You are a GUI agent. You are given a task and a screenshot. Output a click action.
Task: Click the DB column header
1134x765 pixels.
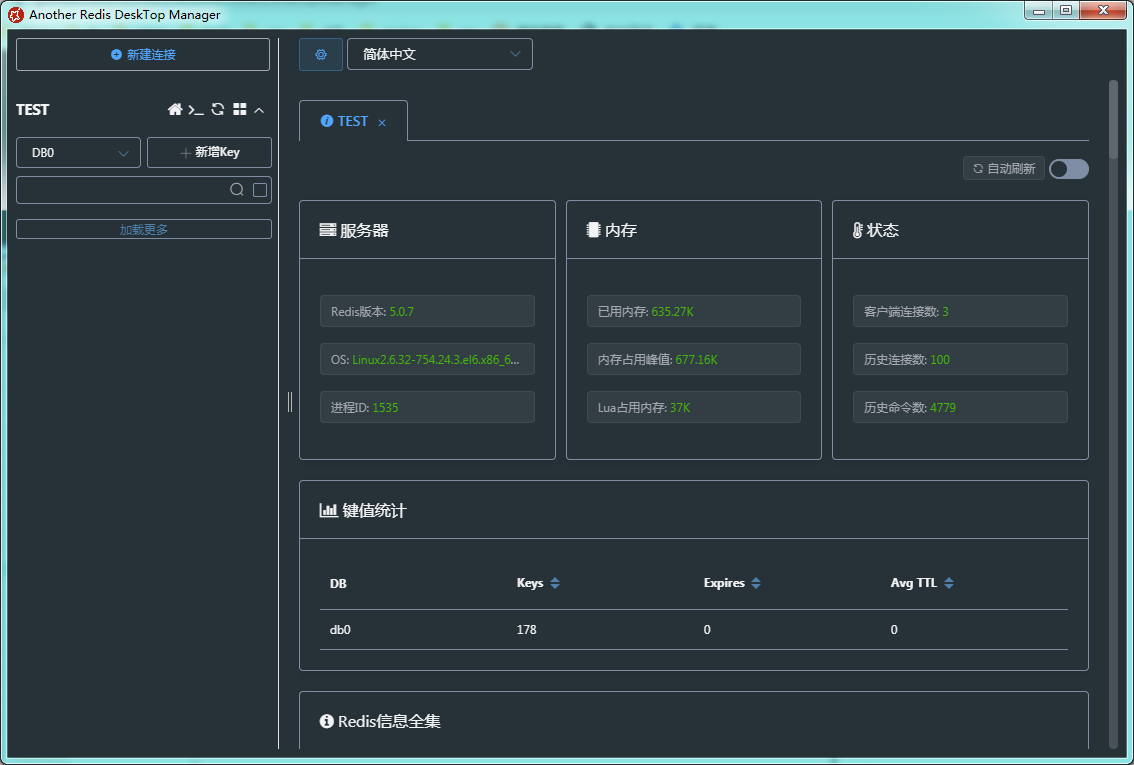pos(338,584)
